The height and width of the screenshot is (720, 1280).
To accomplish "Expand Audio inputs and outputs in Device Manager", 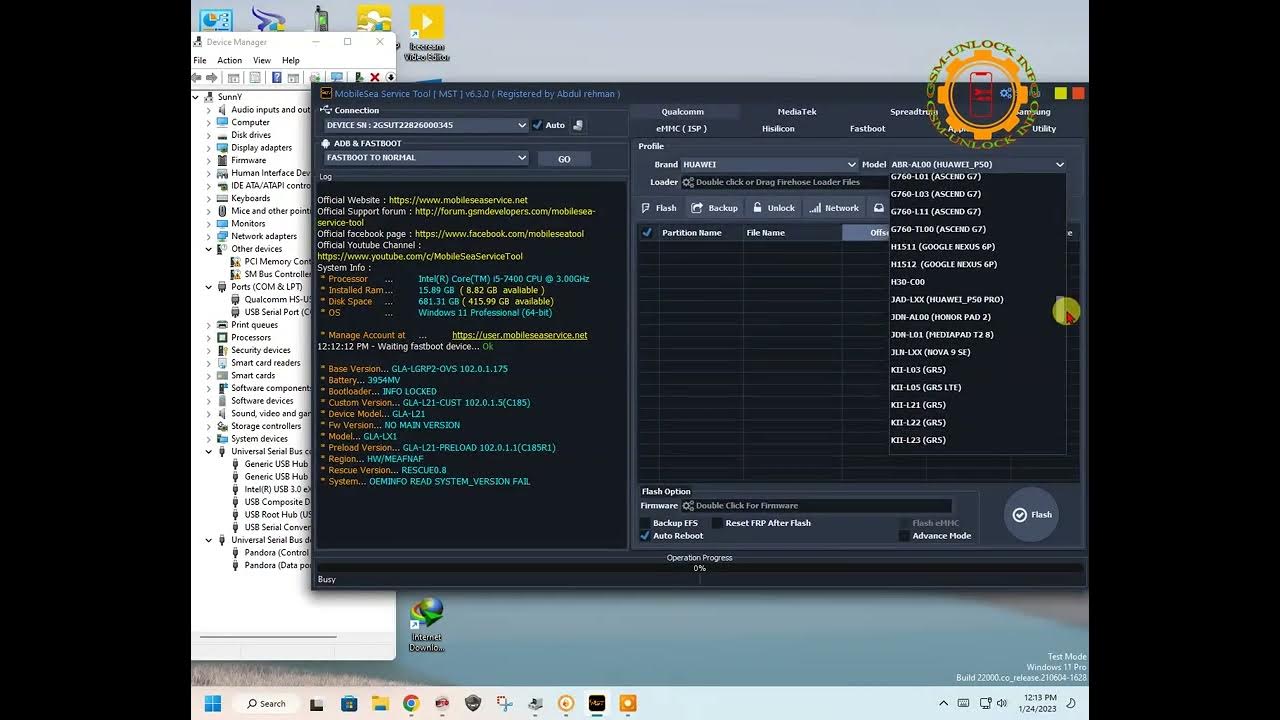I will [209, 110].
